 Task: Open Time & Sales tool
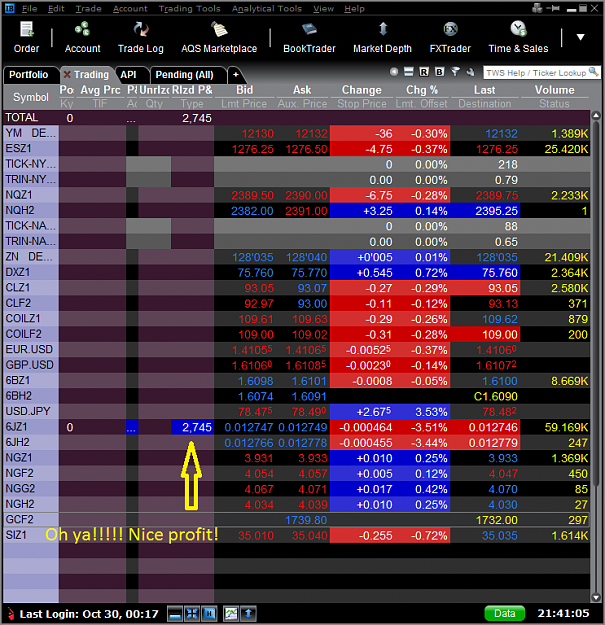point(518,37)
